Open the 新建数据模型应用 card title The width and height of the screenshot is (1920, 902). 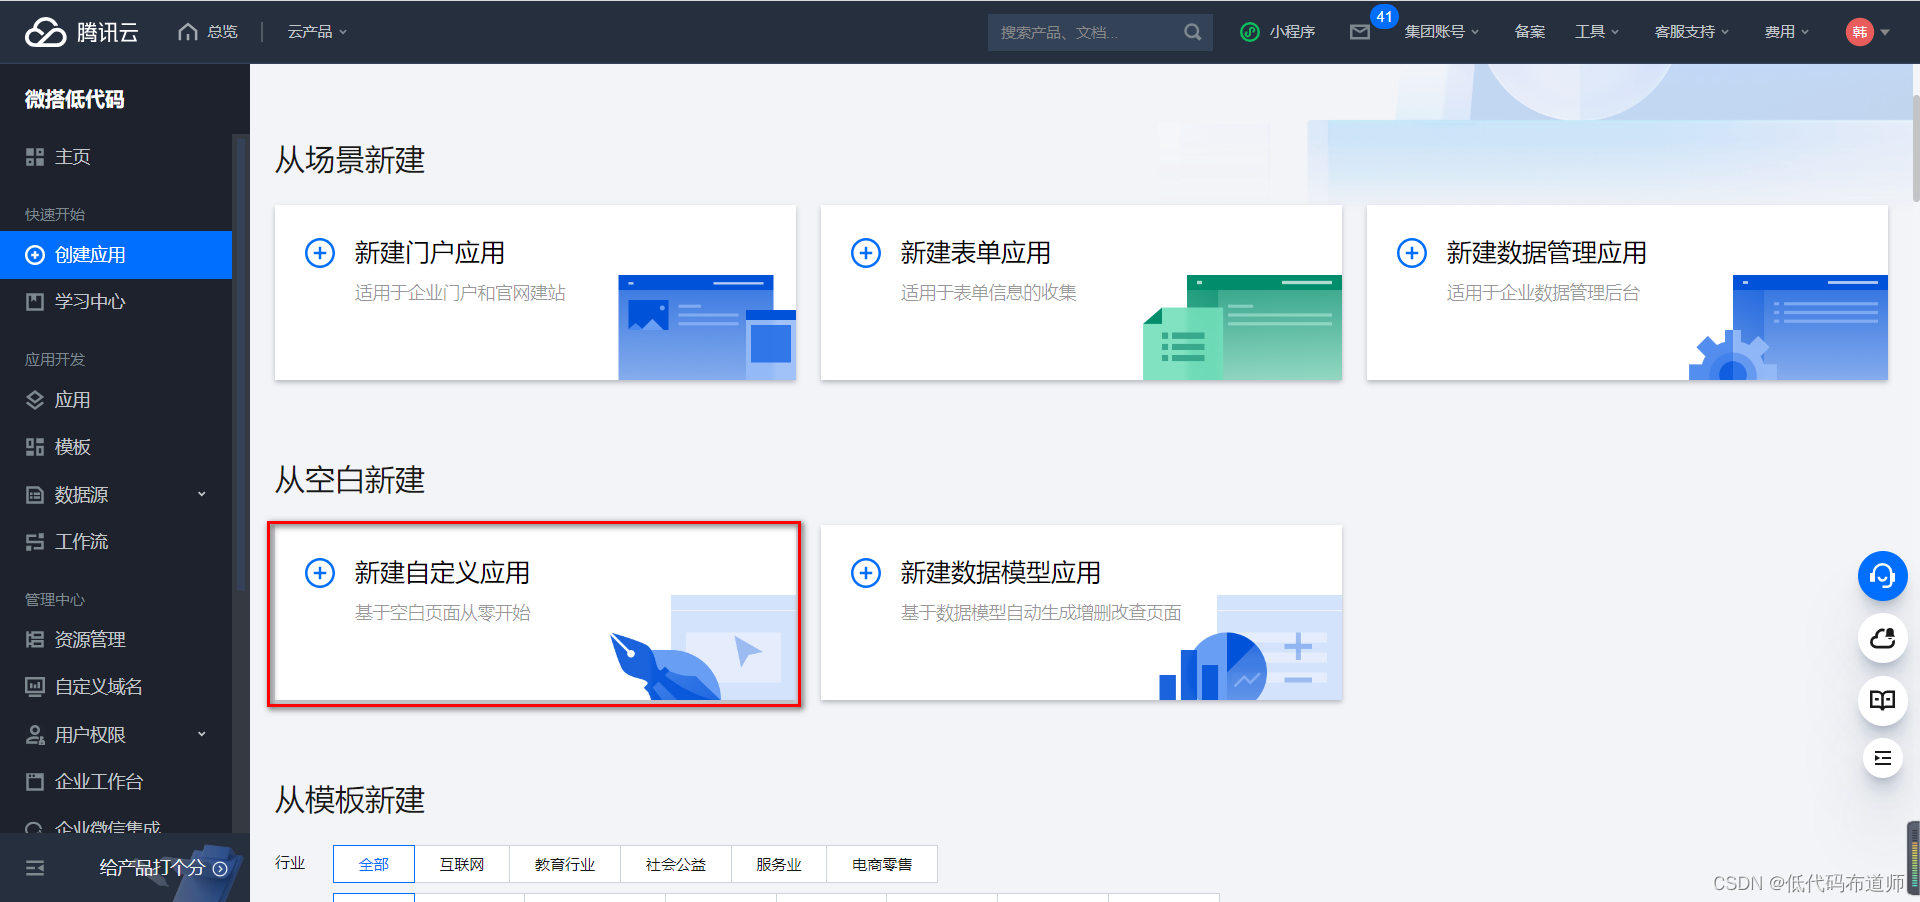1000,573
